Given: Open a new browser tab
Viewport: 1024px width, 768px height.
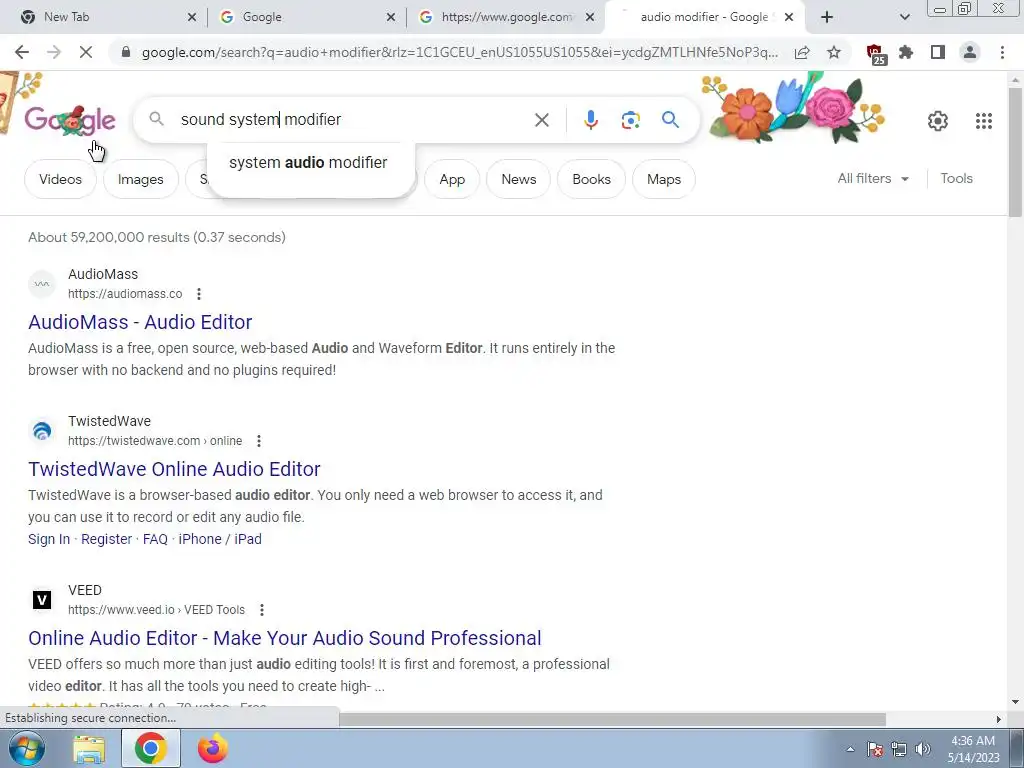Looking at the screenshot, I should [x=827, y=17].
